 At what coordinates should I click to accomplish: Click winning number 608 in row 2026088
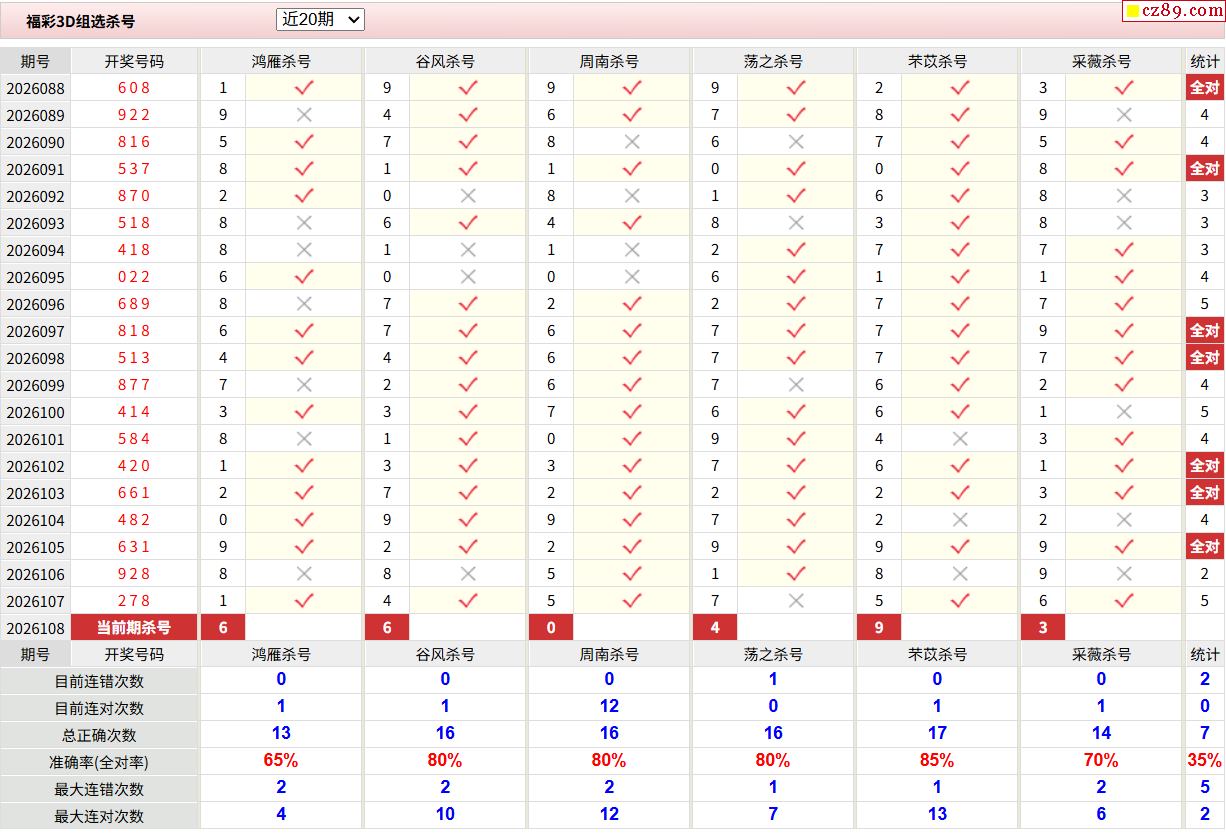click(x=134, y=88)
